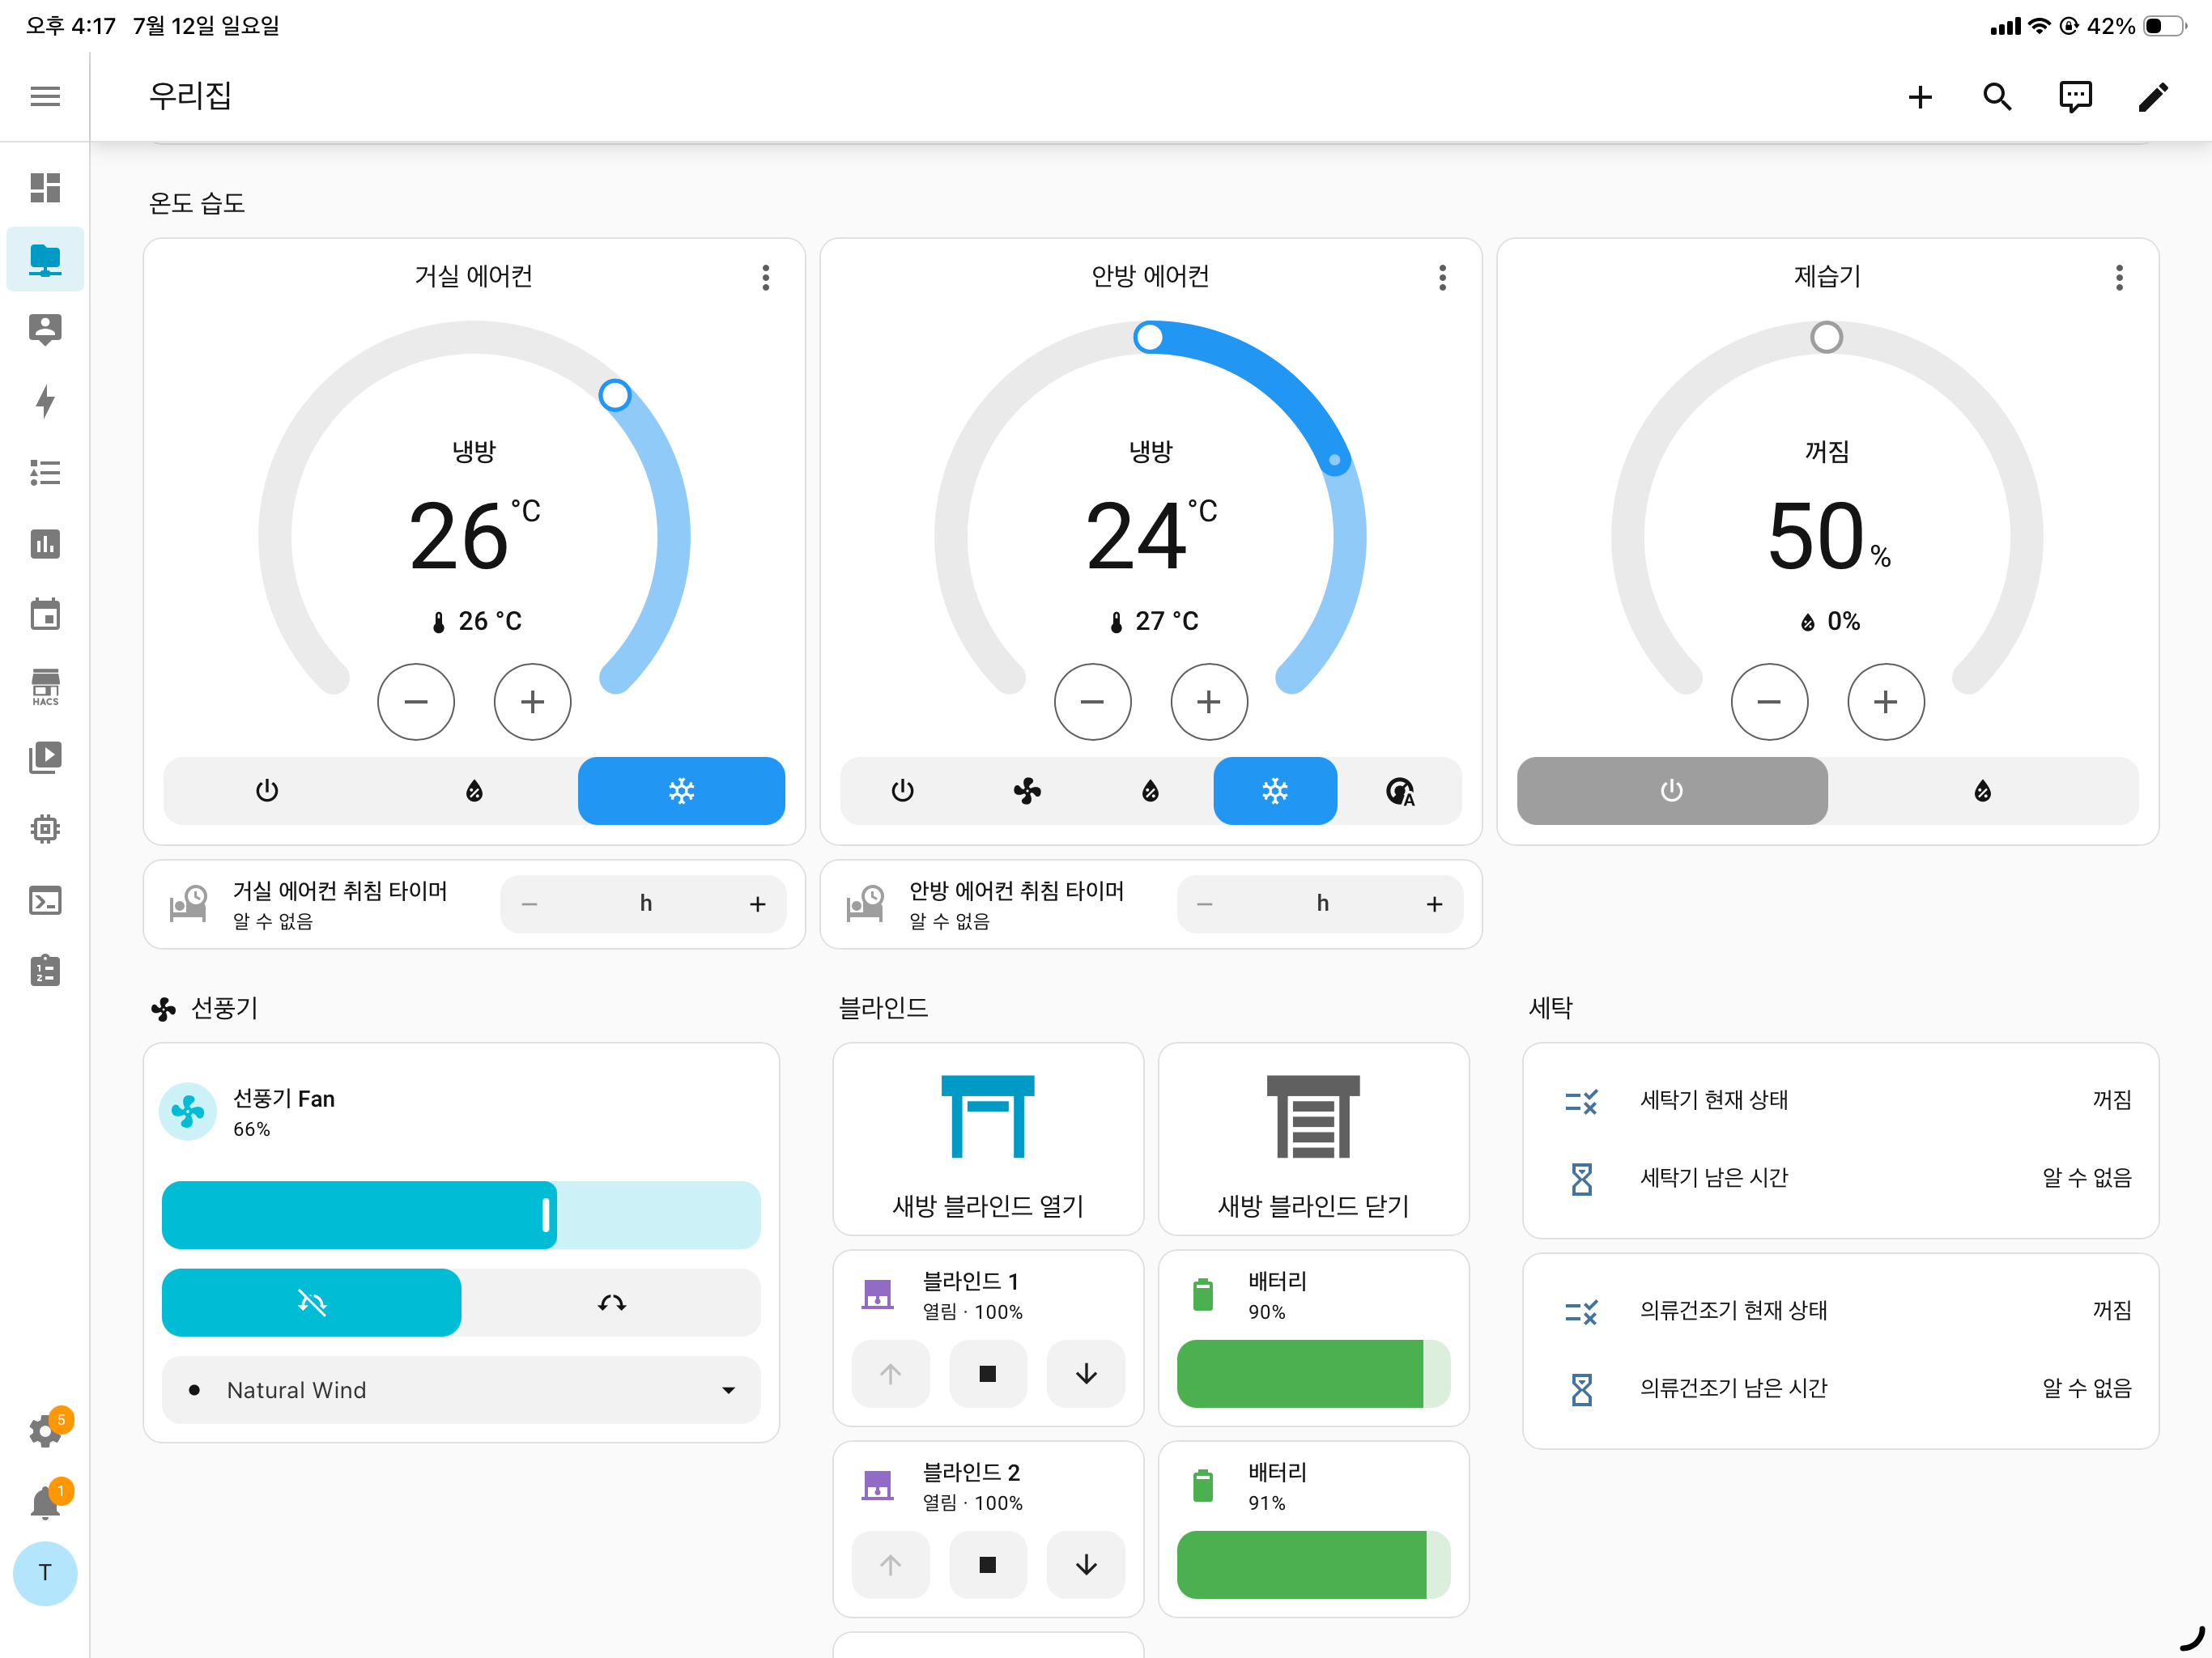
Task: Toggle 선풍기 oscillation on
Action: click(x=611, y=1302)
